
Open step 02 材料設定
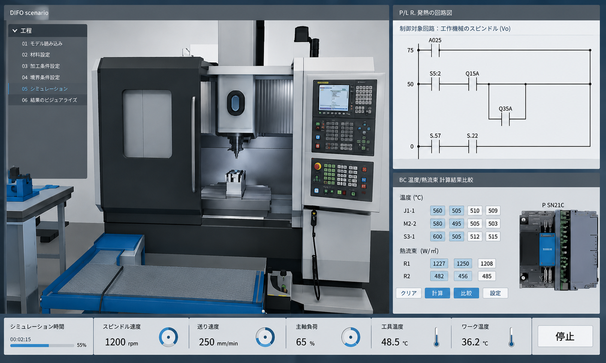point(48,55)
